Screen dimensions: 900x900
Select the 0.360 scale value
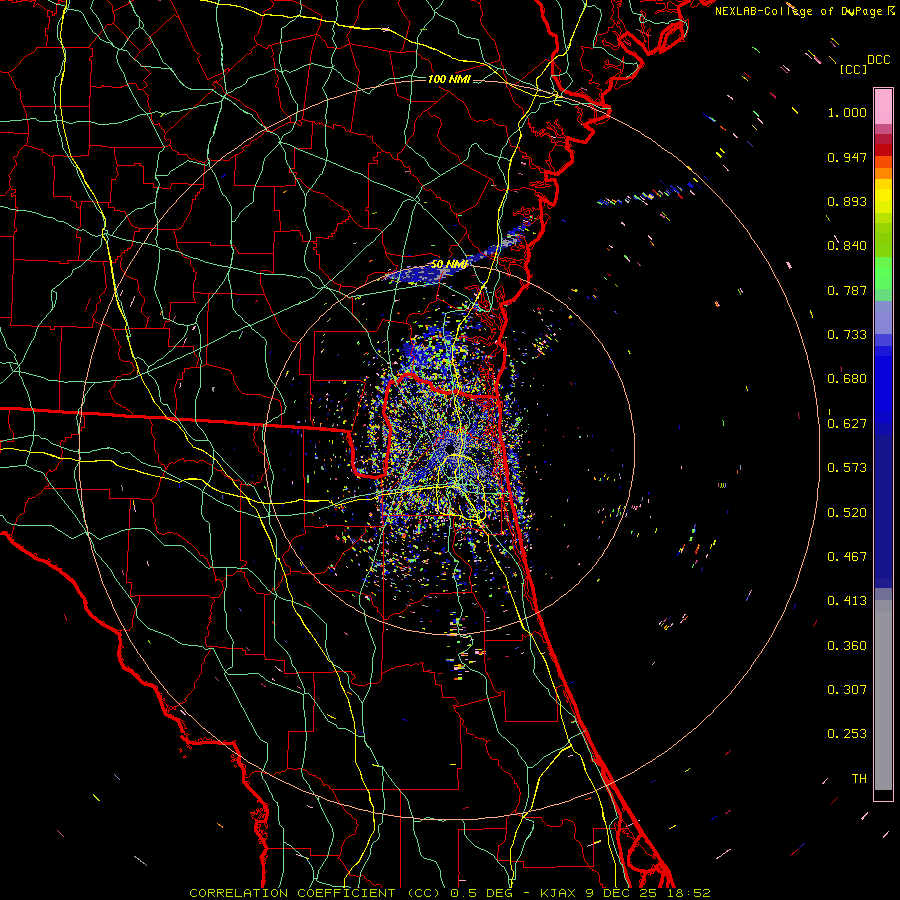847,646
